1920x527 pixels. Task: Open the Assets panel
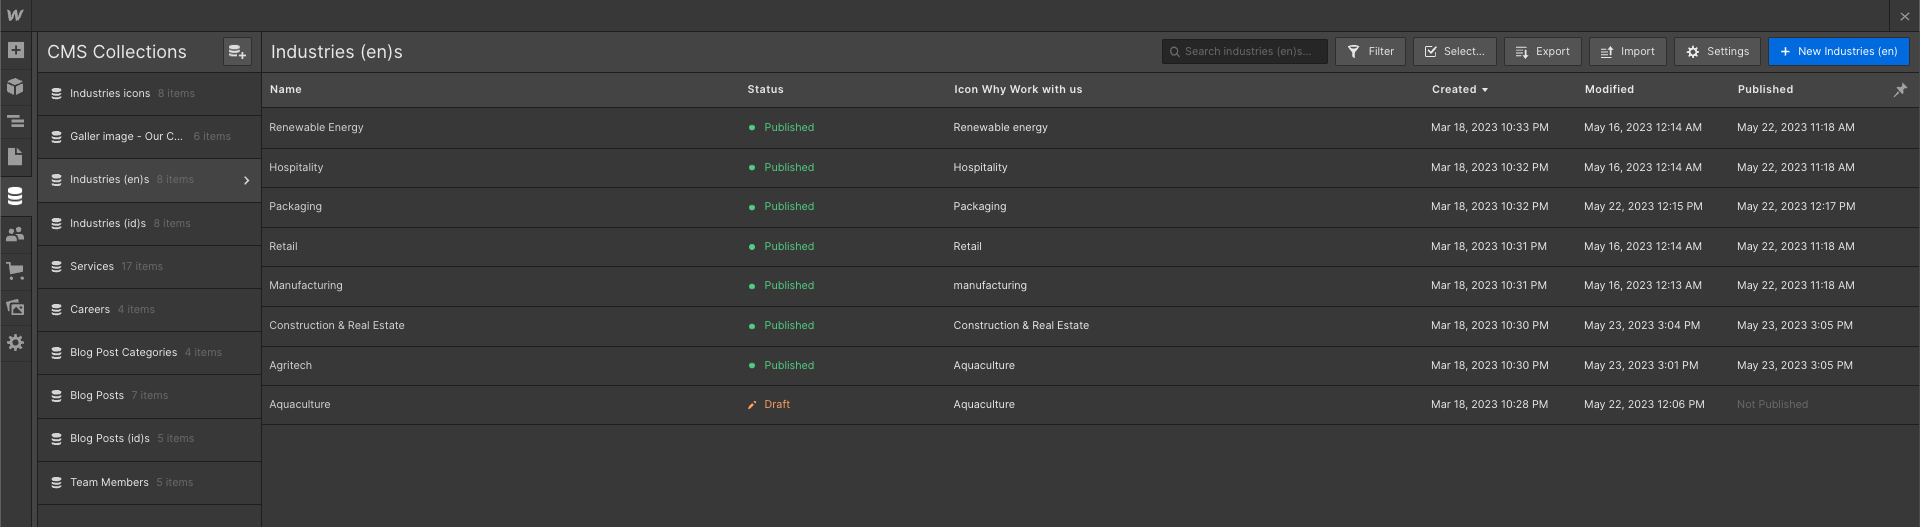(15, 307)
